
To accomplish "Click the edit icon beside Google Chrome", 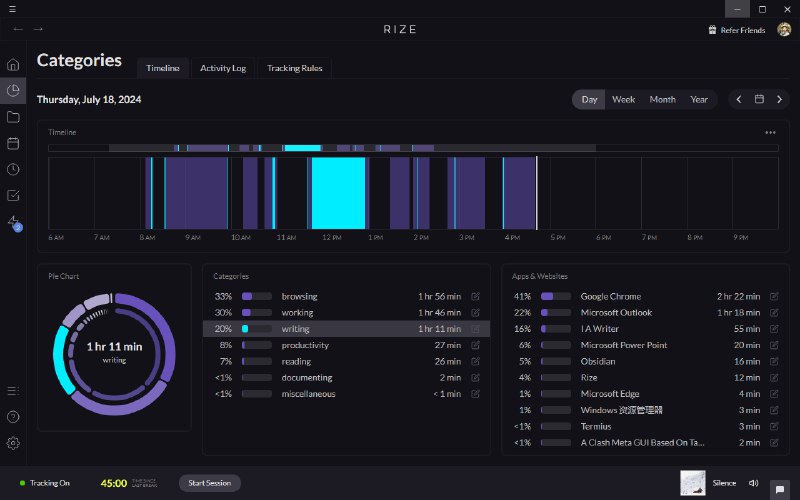I will pyautogui.click(x=774, y=297).
